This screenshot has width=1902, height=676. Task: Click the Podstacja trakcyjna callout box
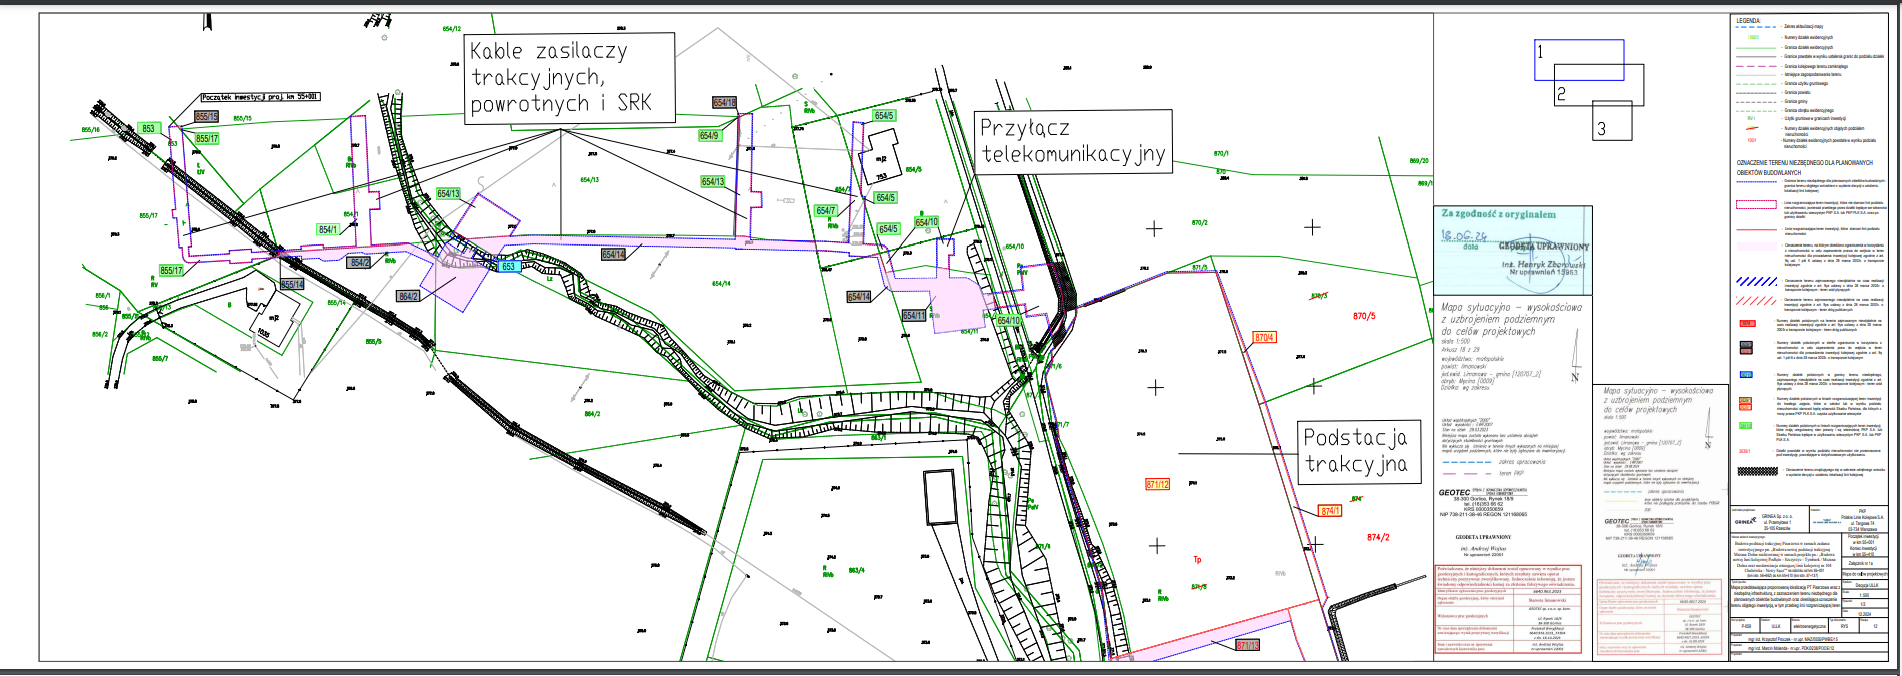1355,451
